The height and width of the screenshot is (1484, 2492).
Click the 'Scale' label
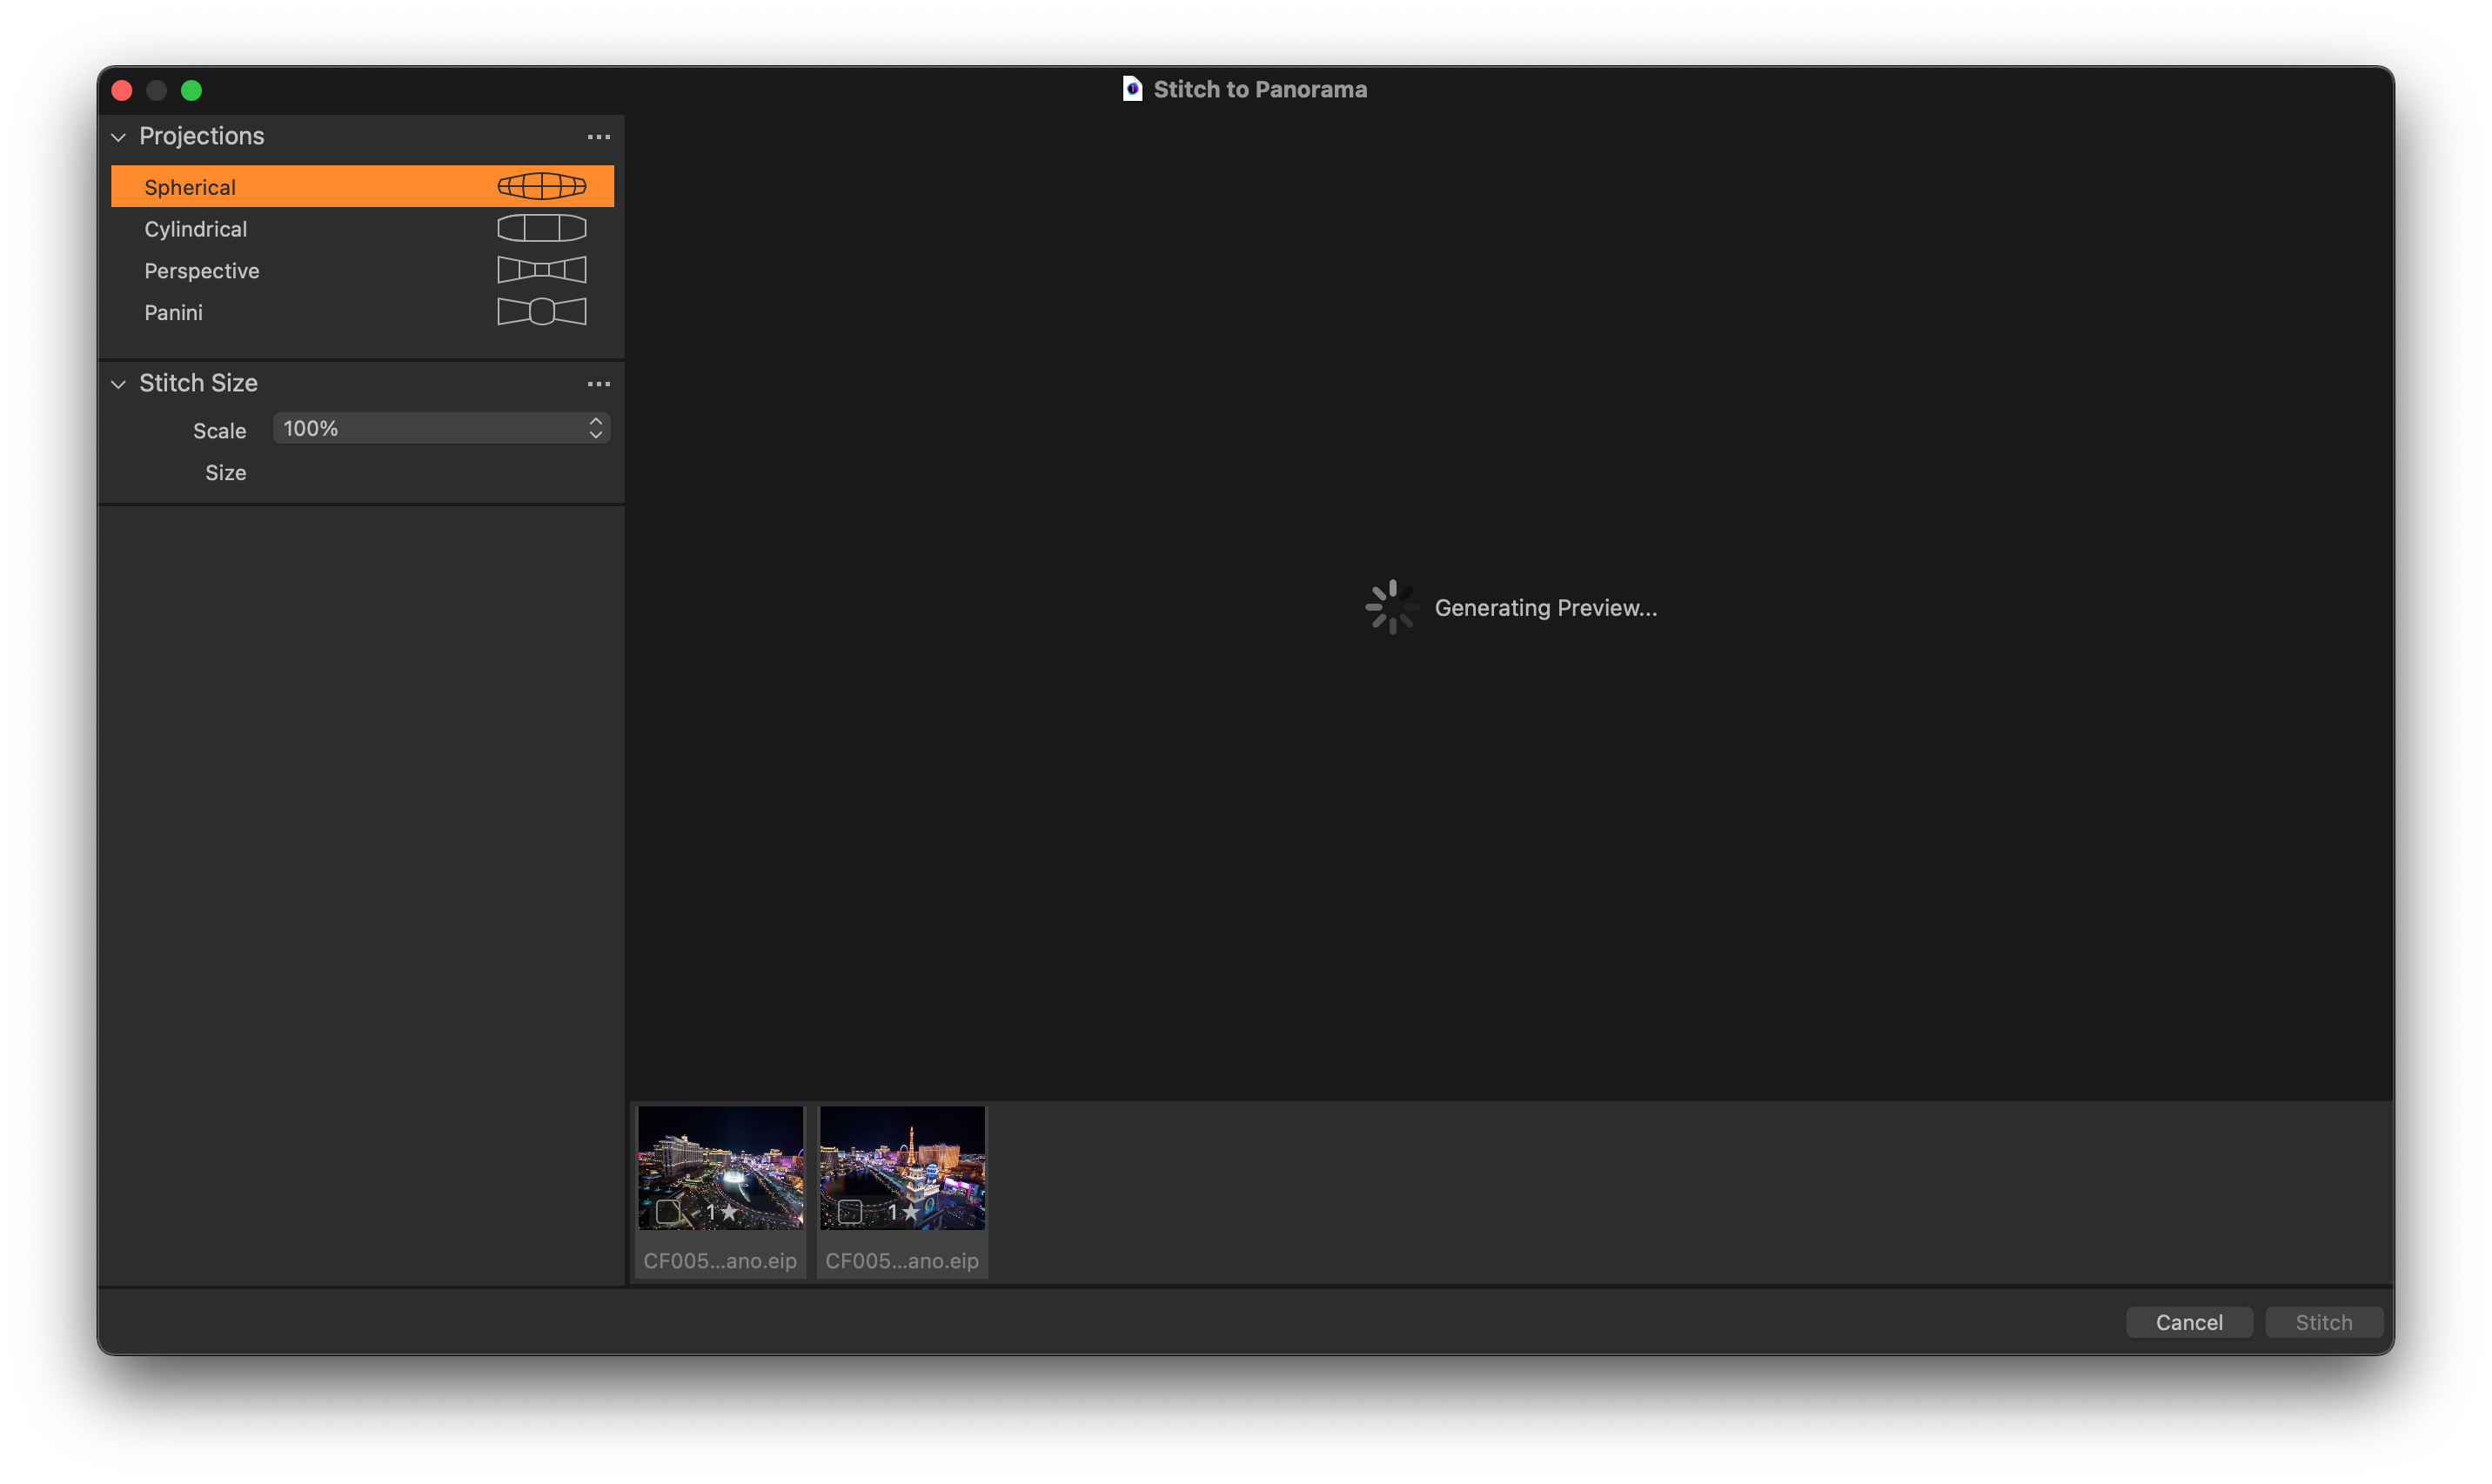click(219, 431)
